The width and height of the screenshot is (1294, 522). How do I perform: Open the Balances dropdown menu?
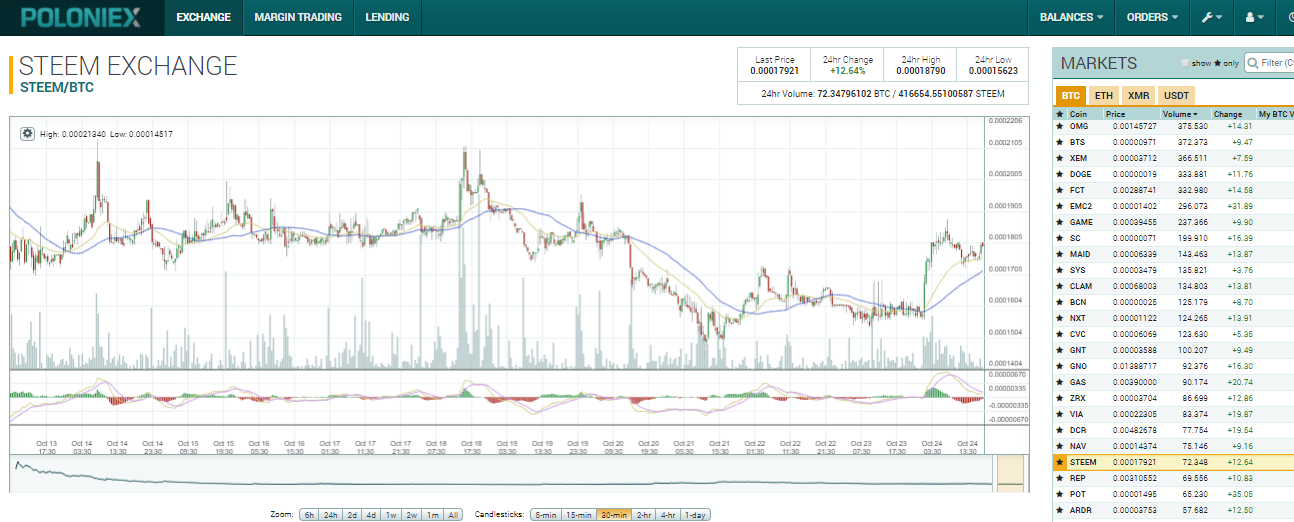pos(1071,17)
